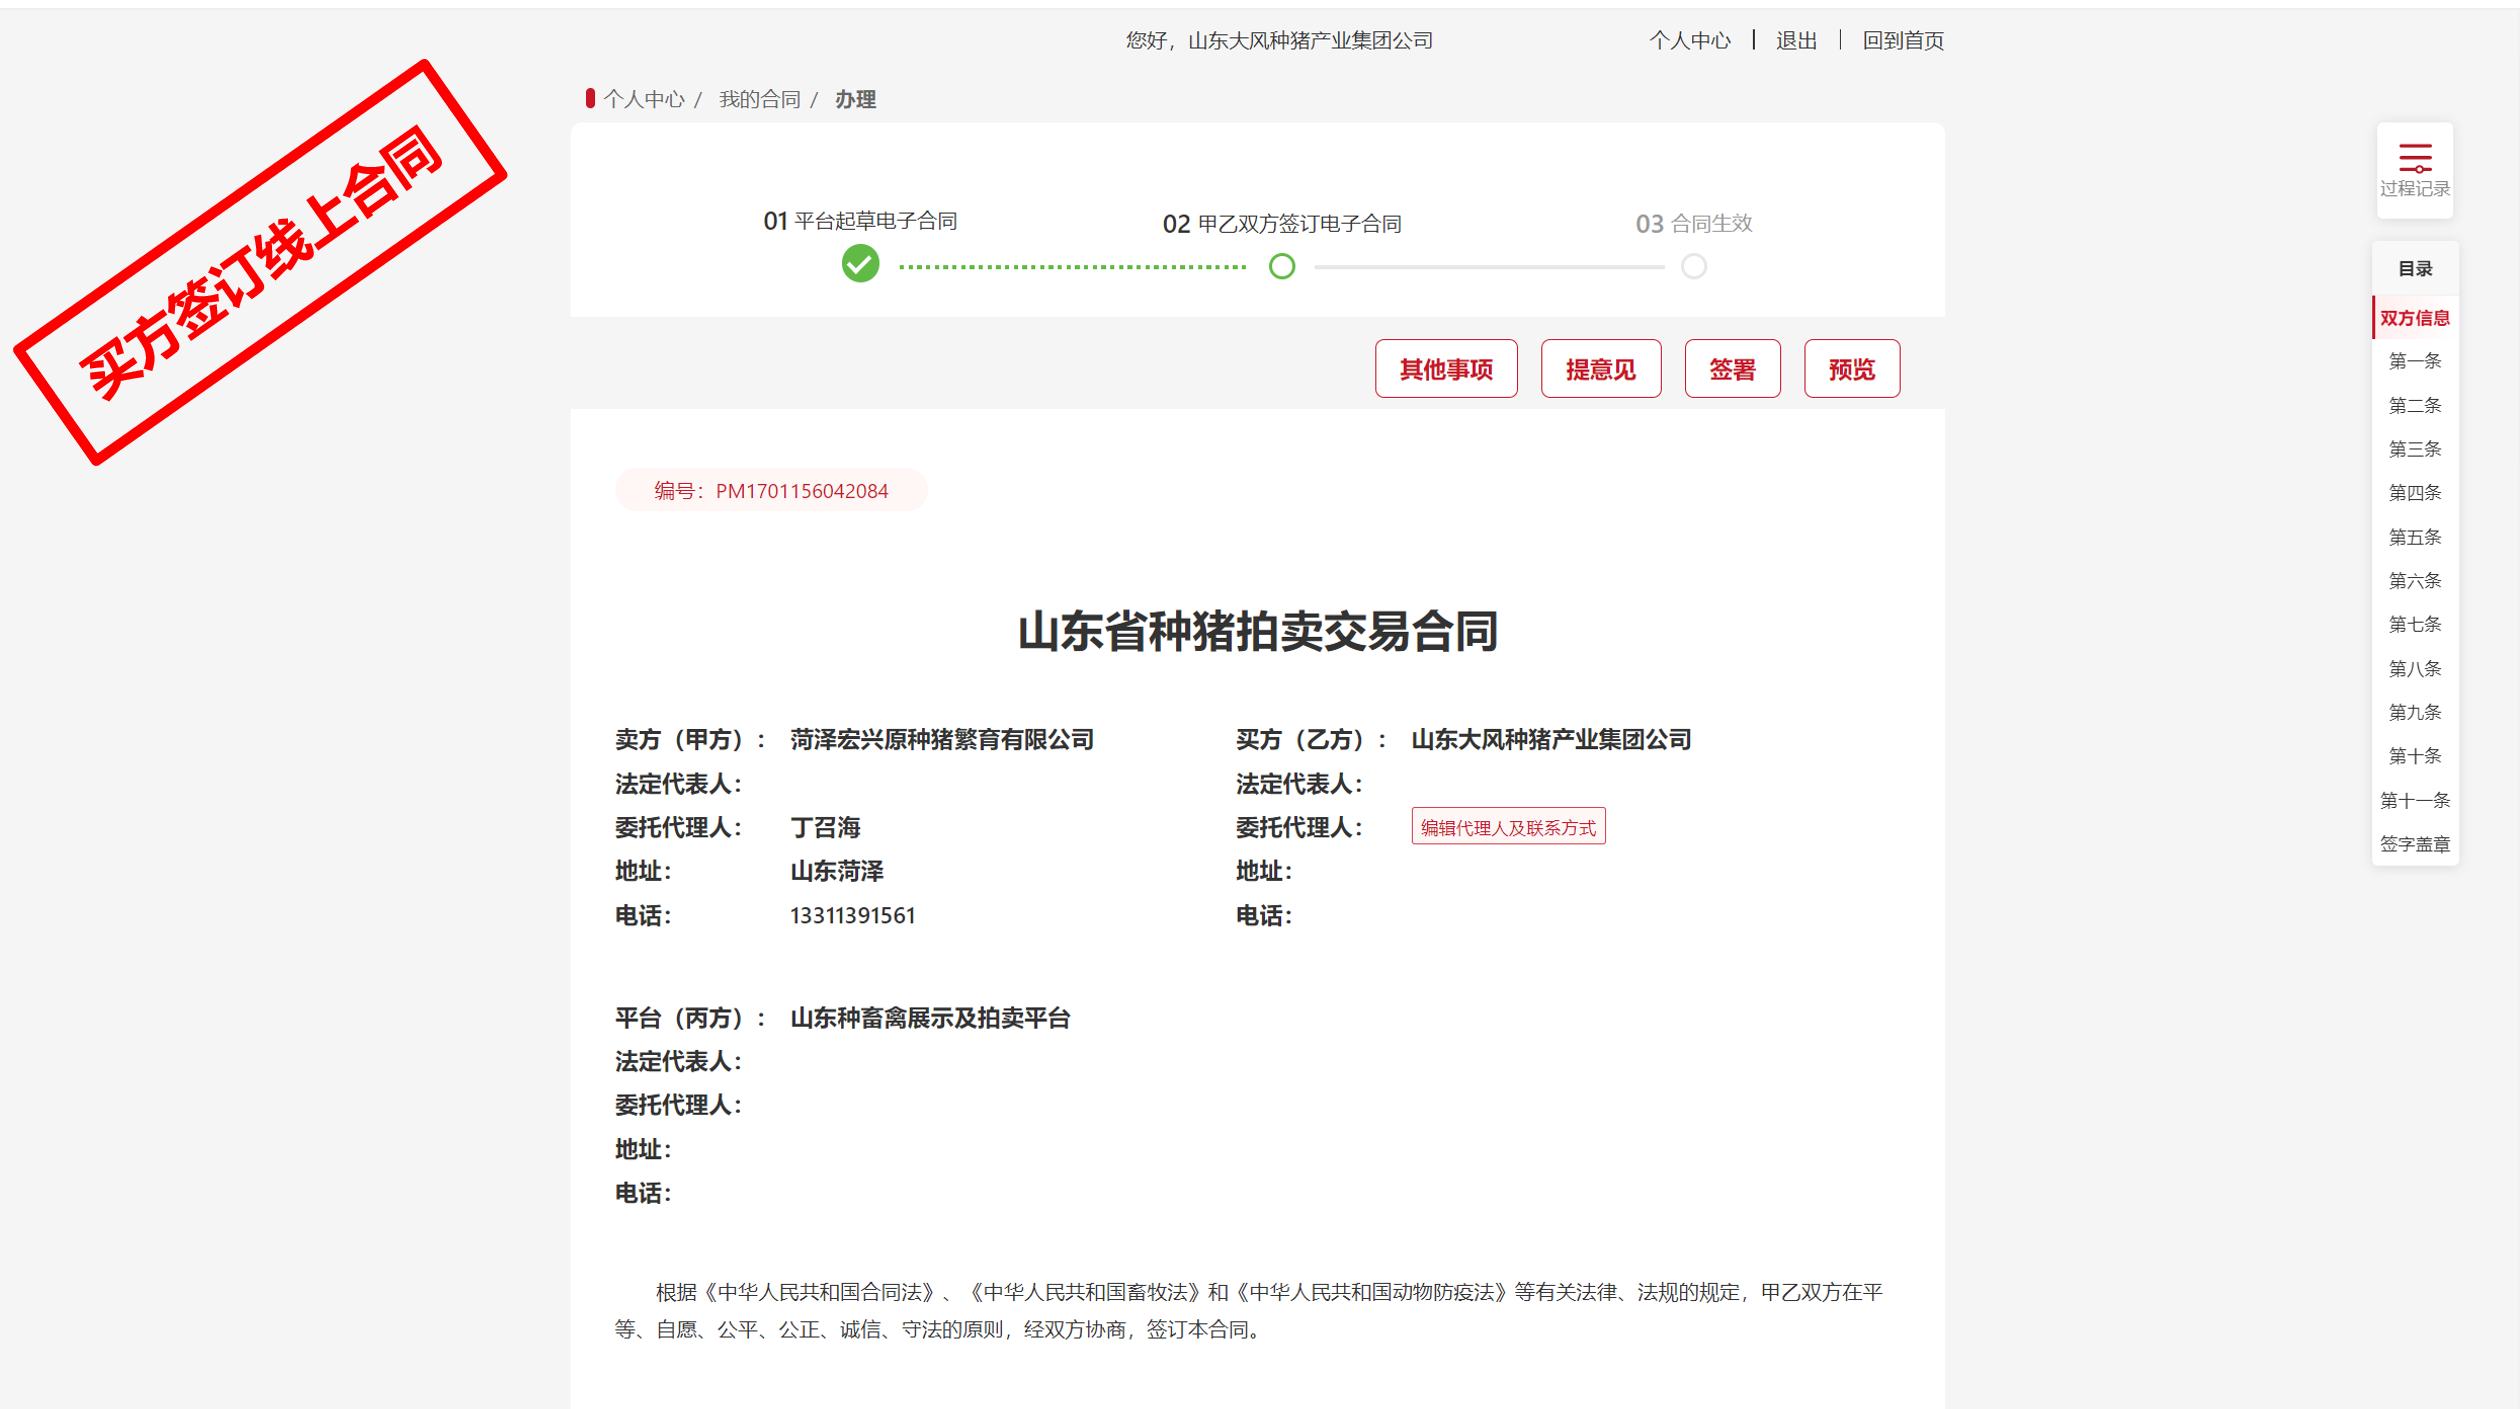Screen dimensions: 2520x1409
Task: Navigate to 第十一条 in contents
Action: (2414, 800)
